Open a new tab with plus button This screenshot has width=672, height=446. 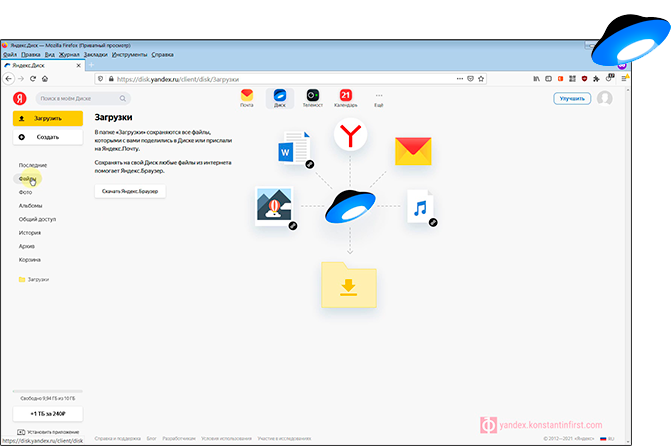91,65
